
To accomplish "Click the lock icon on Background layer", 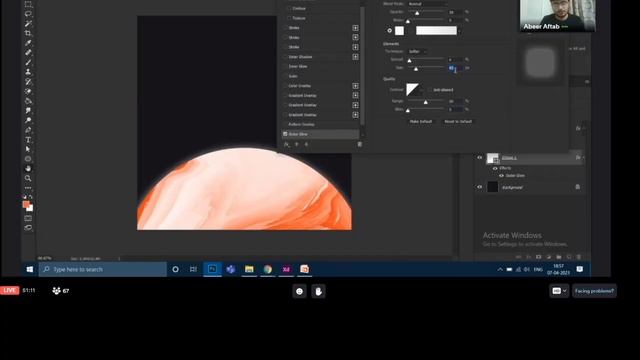I will click(578, 187).
